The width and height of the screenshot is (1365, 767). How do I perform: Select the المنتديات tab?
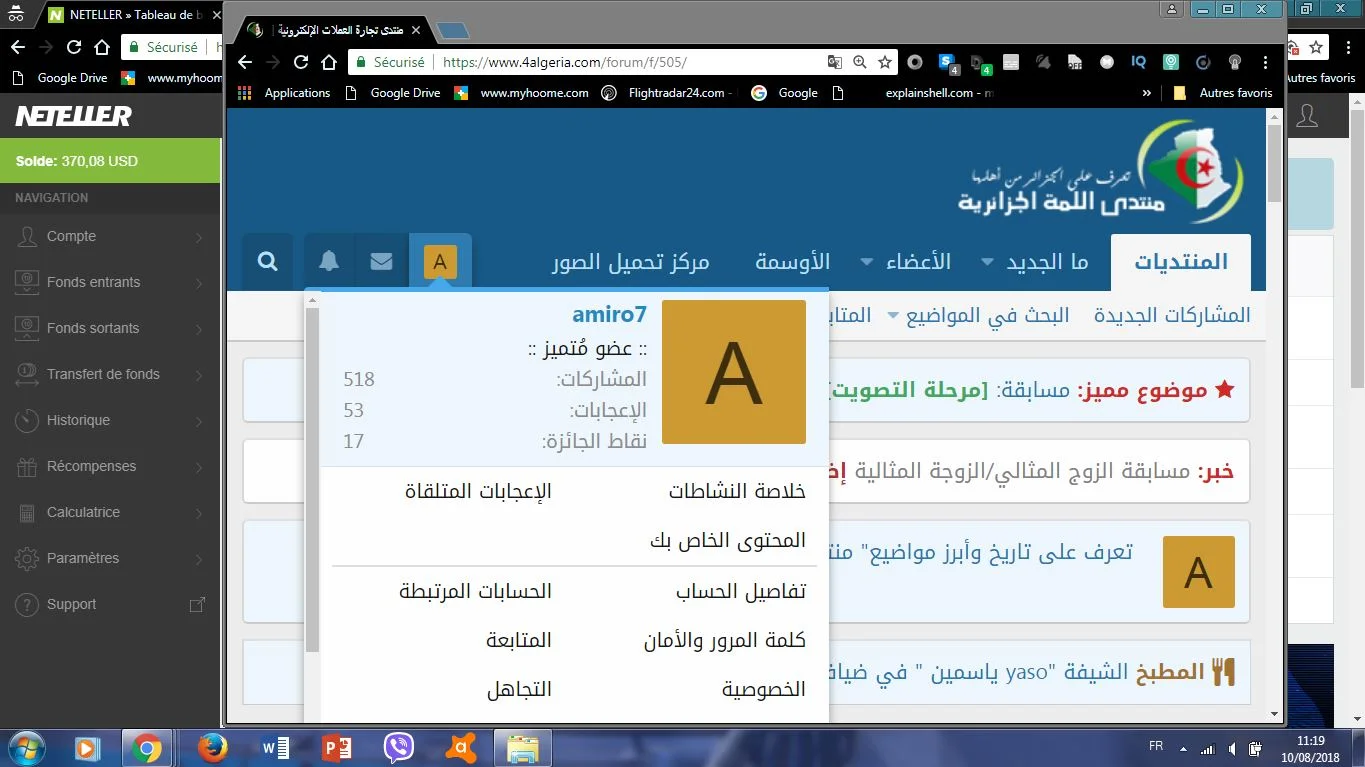tap(1180, 262)
